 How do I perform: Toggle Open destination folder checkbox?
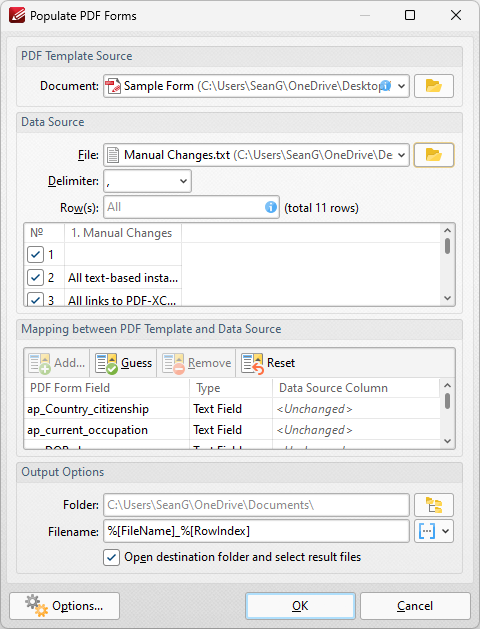[x=111, y=557]
